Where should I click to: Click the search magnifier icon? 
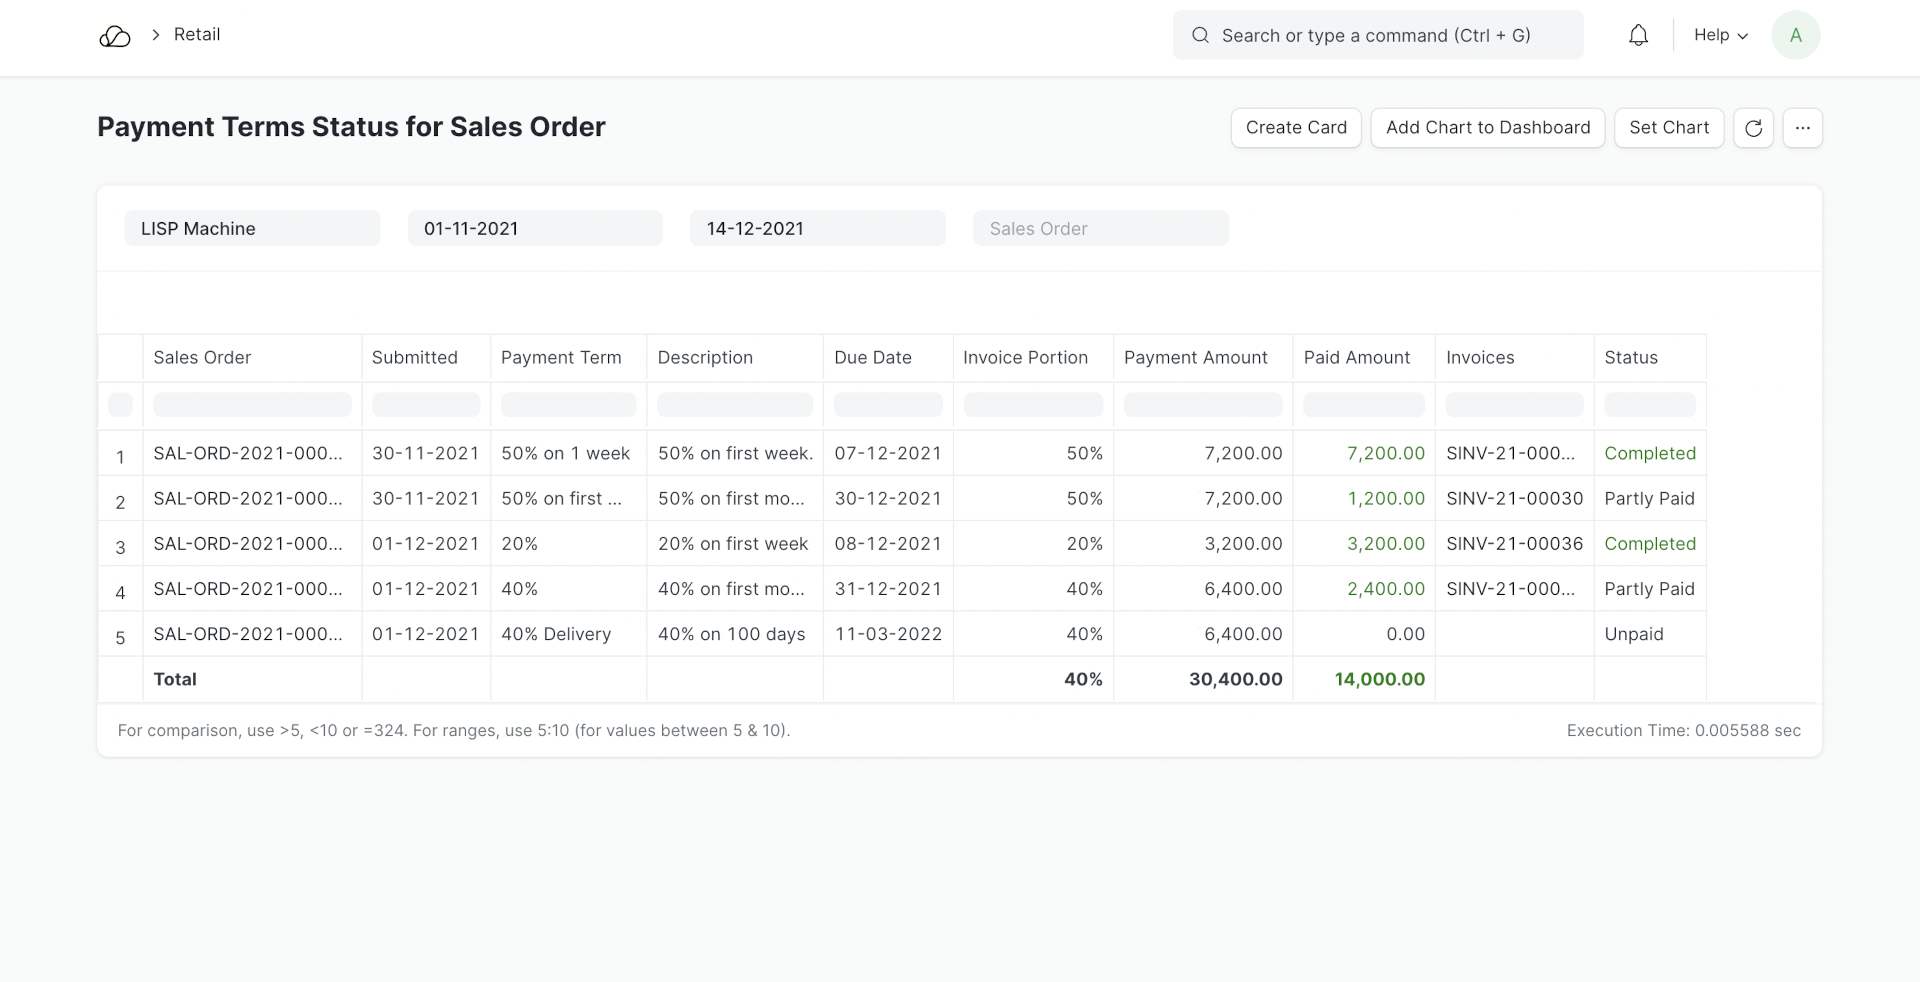coord(1200,36)
